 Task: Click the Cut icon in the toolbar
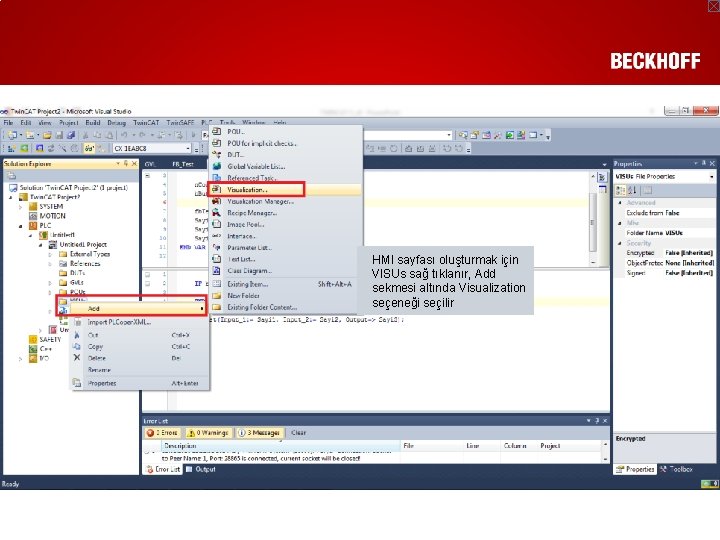(x=85, y=135)
